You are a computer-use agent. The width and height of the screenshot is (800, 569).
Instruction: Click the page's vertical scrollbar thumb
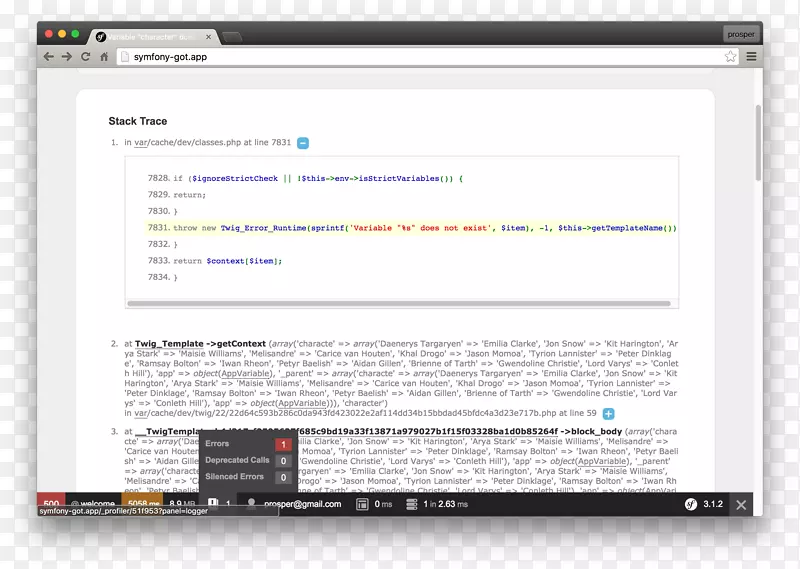[758, 143]
